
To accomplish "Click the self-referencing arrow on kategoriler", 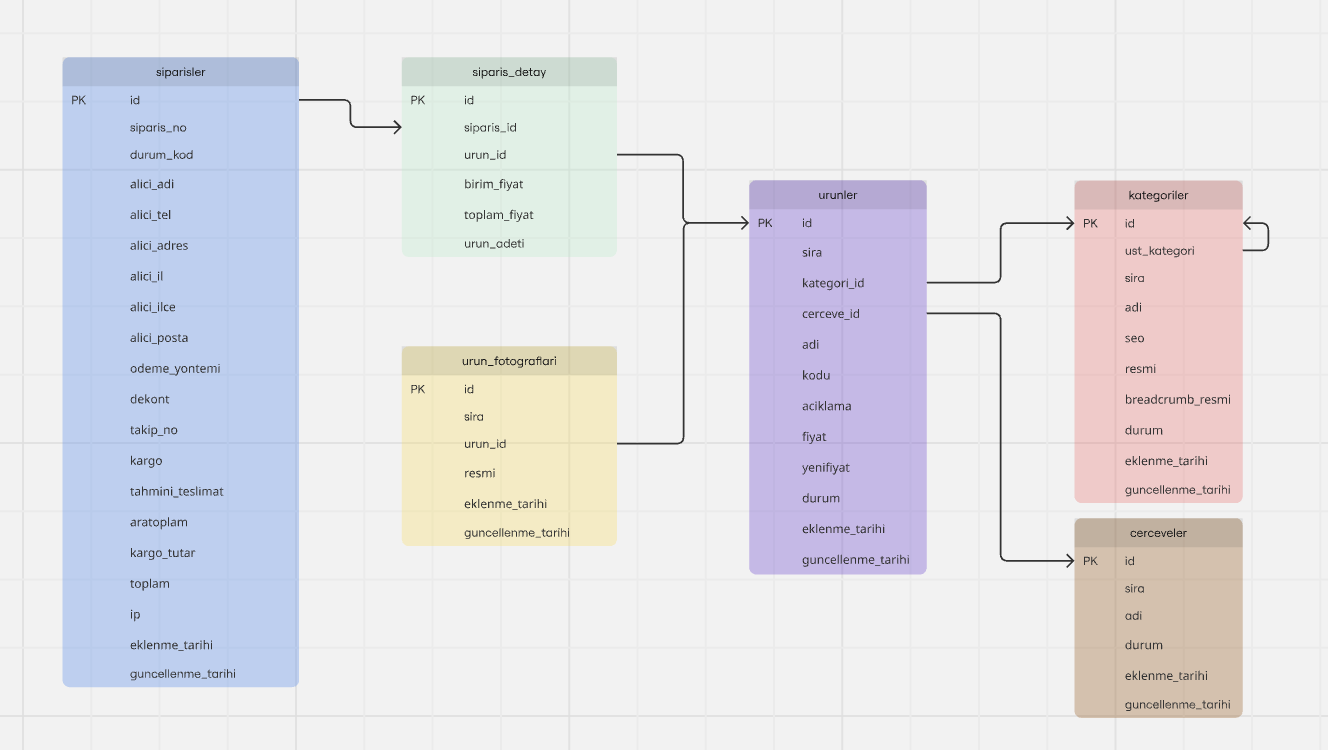I will [1267, 237].
